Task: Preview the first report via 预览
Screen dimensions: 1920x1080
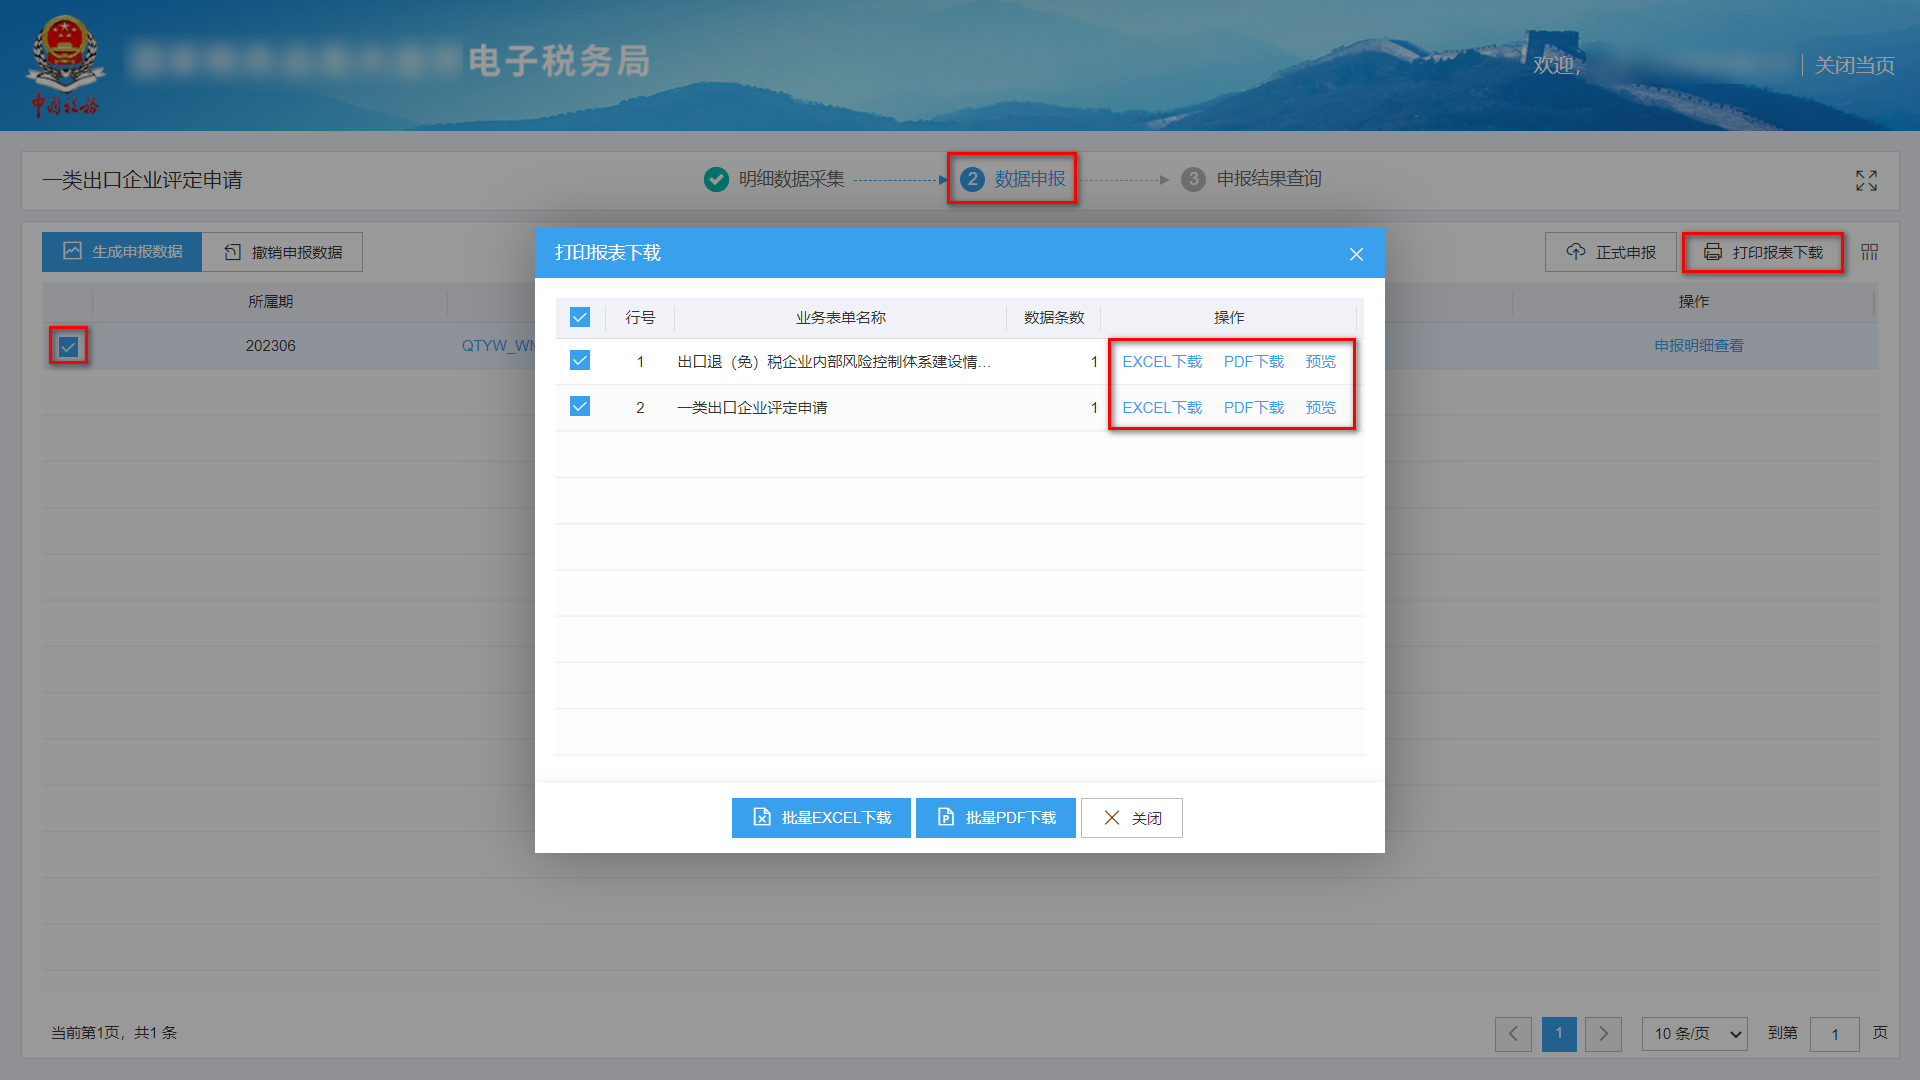Action: point(1320,361)
